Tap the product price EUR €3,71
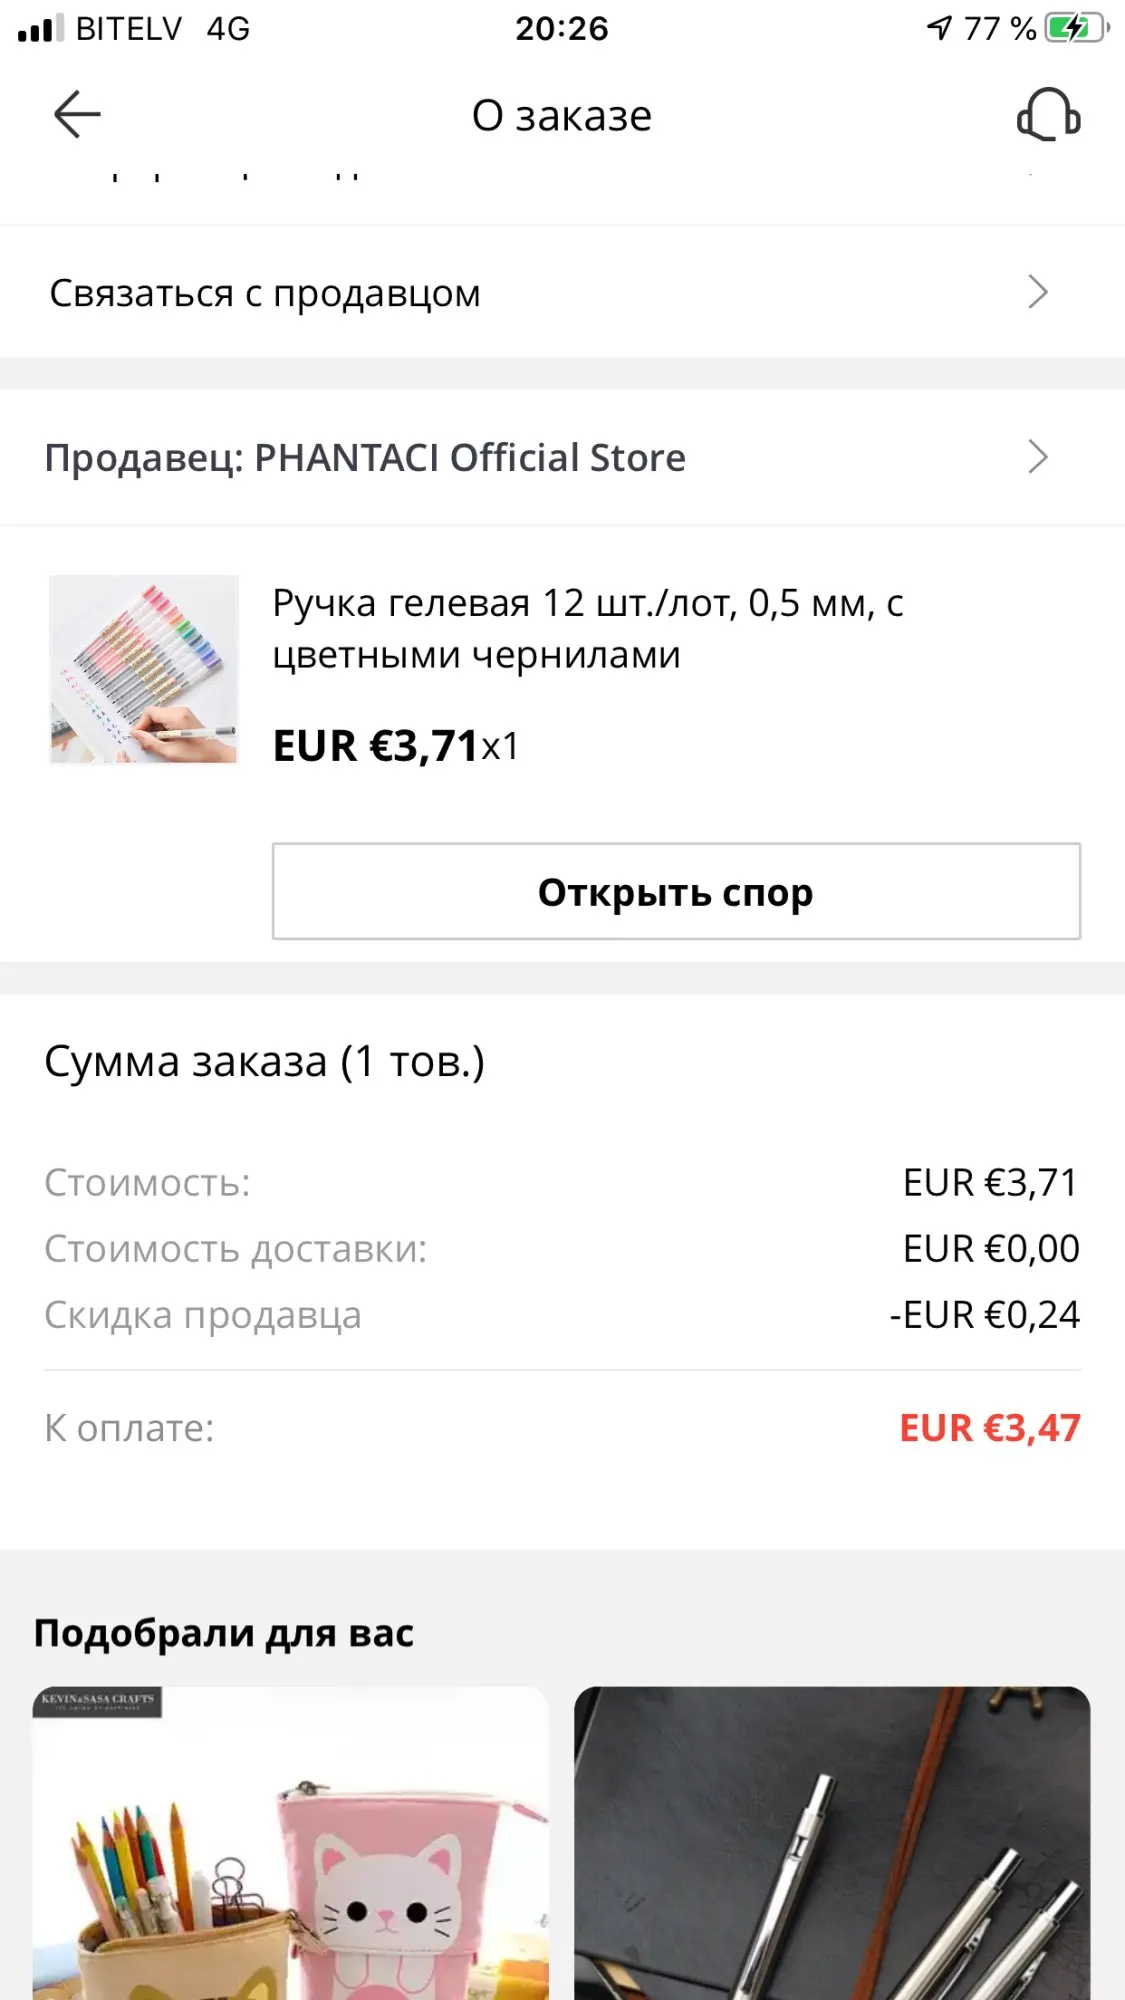This screenshot has width=1125, height=2000. tap(375, 746)
